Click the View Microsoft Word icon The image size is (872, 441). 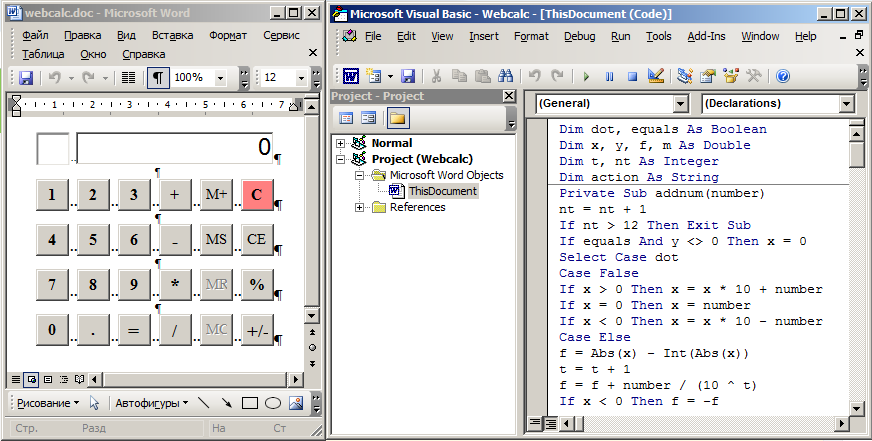coord(351,76)
